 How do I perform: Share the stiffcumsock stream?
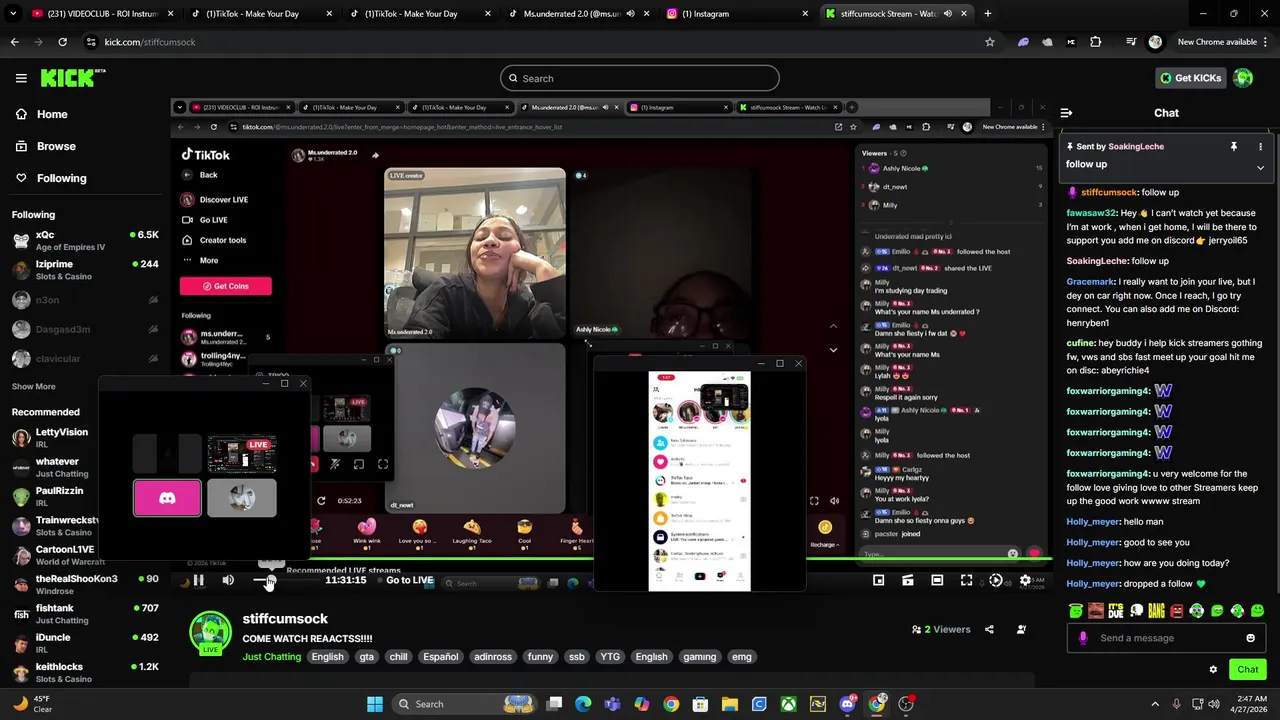(989, 629)
